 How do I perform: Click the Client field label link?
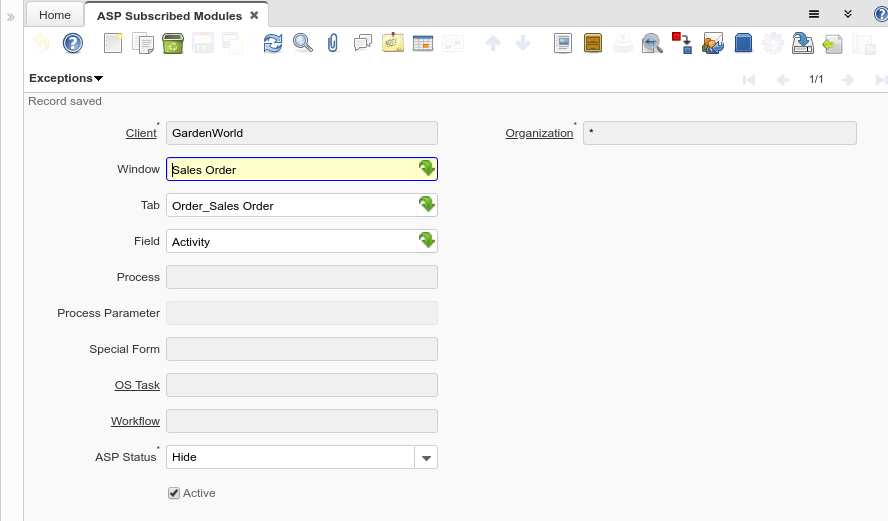coord(141,133)
